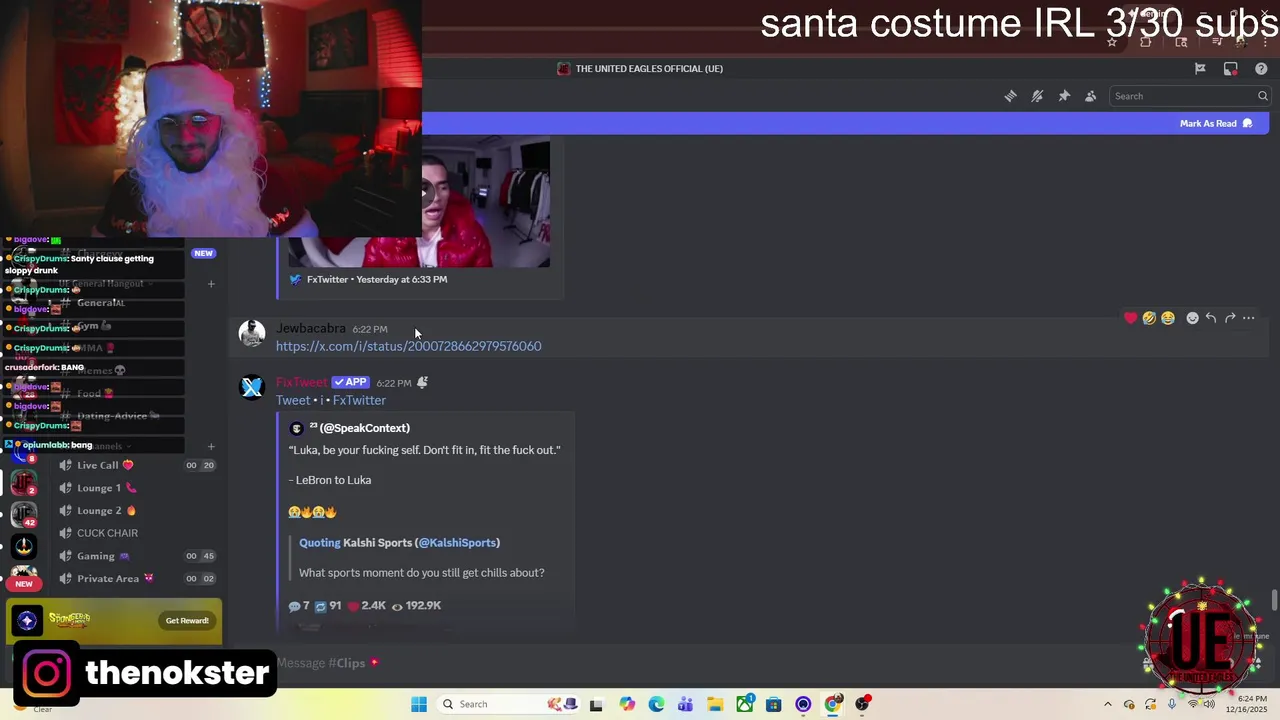Click the APP verified badge
This screenshot has width=1280, height=720.
coord(351,382)
